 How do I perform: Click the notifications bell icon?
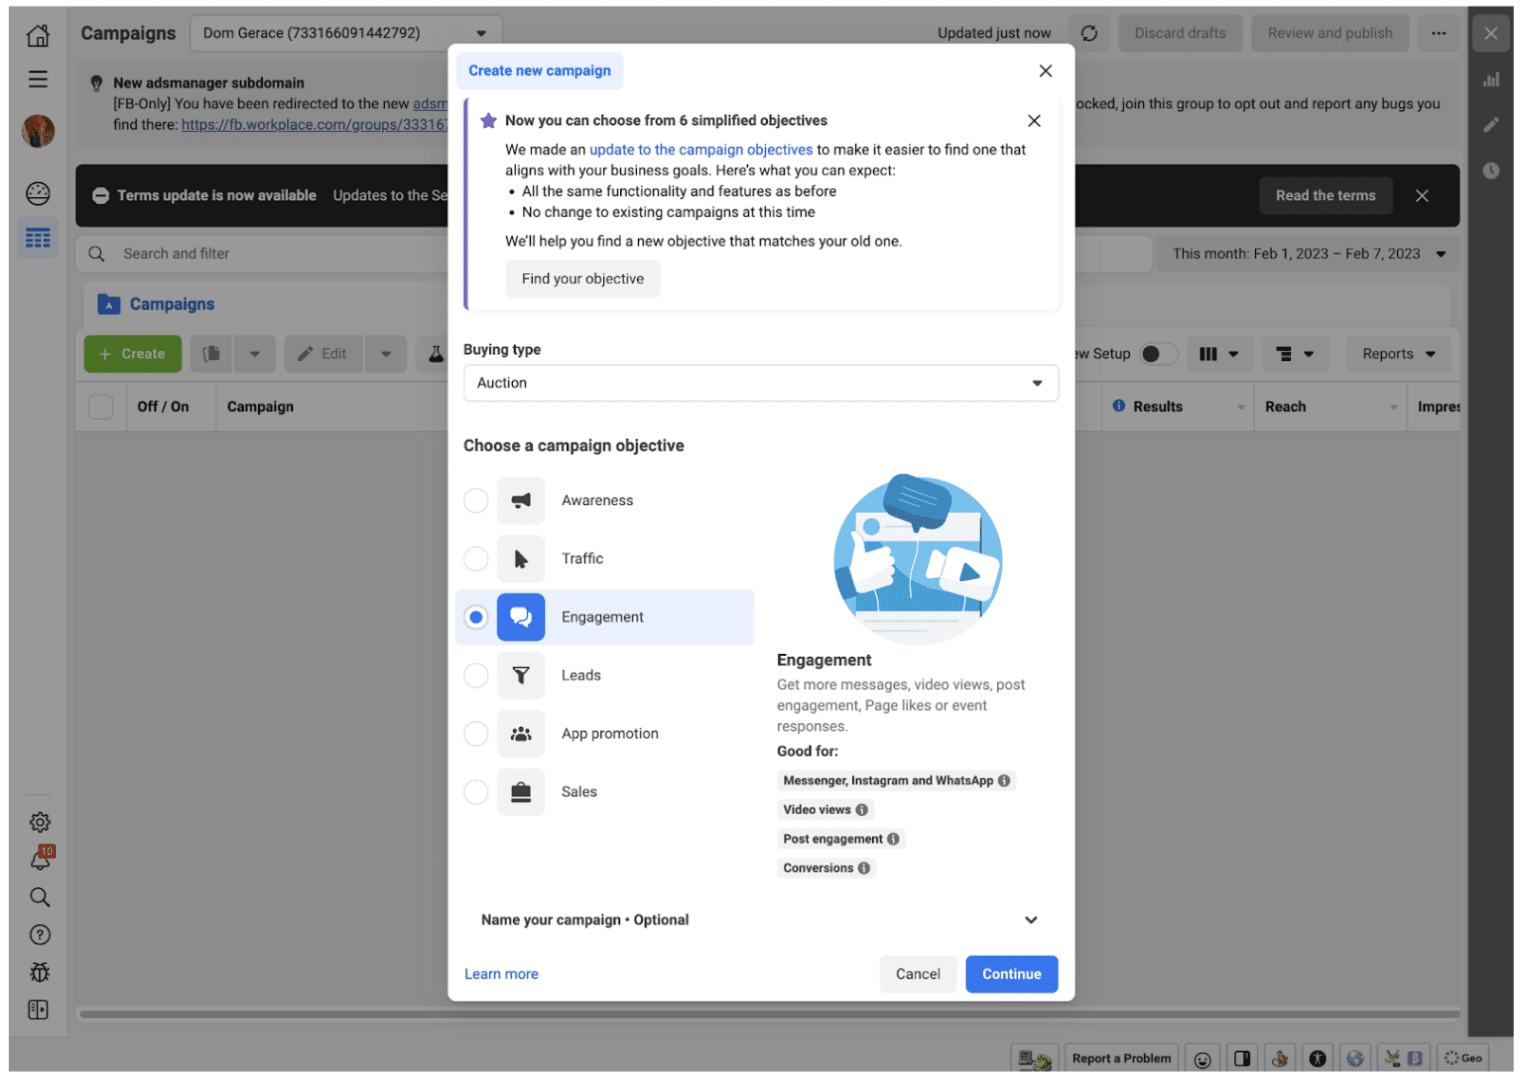(x=40, y=858)
